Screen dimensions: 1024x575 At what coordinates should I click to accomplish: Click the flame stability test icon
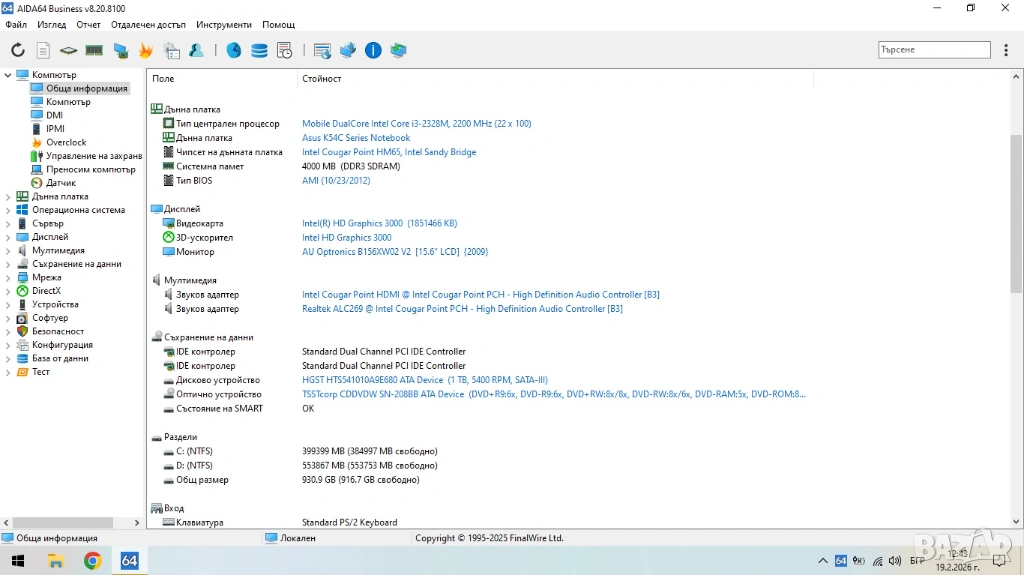146,50
